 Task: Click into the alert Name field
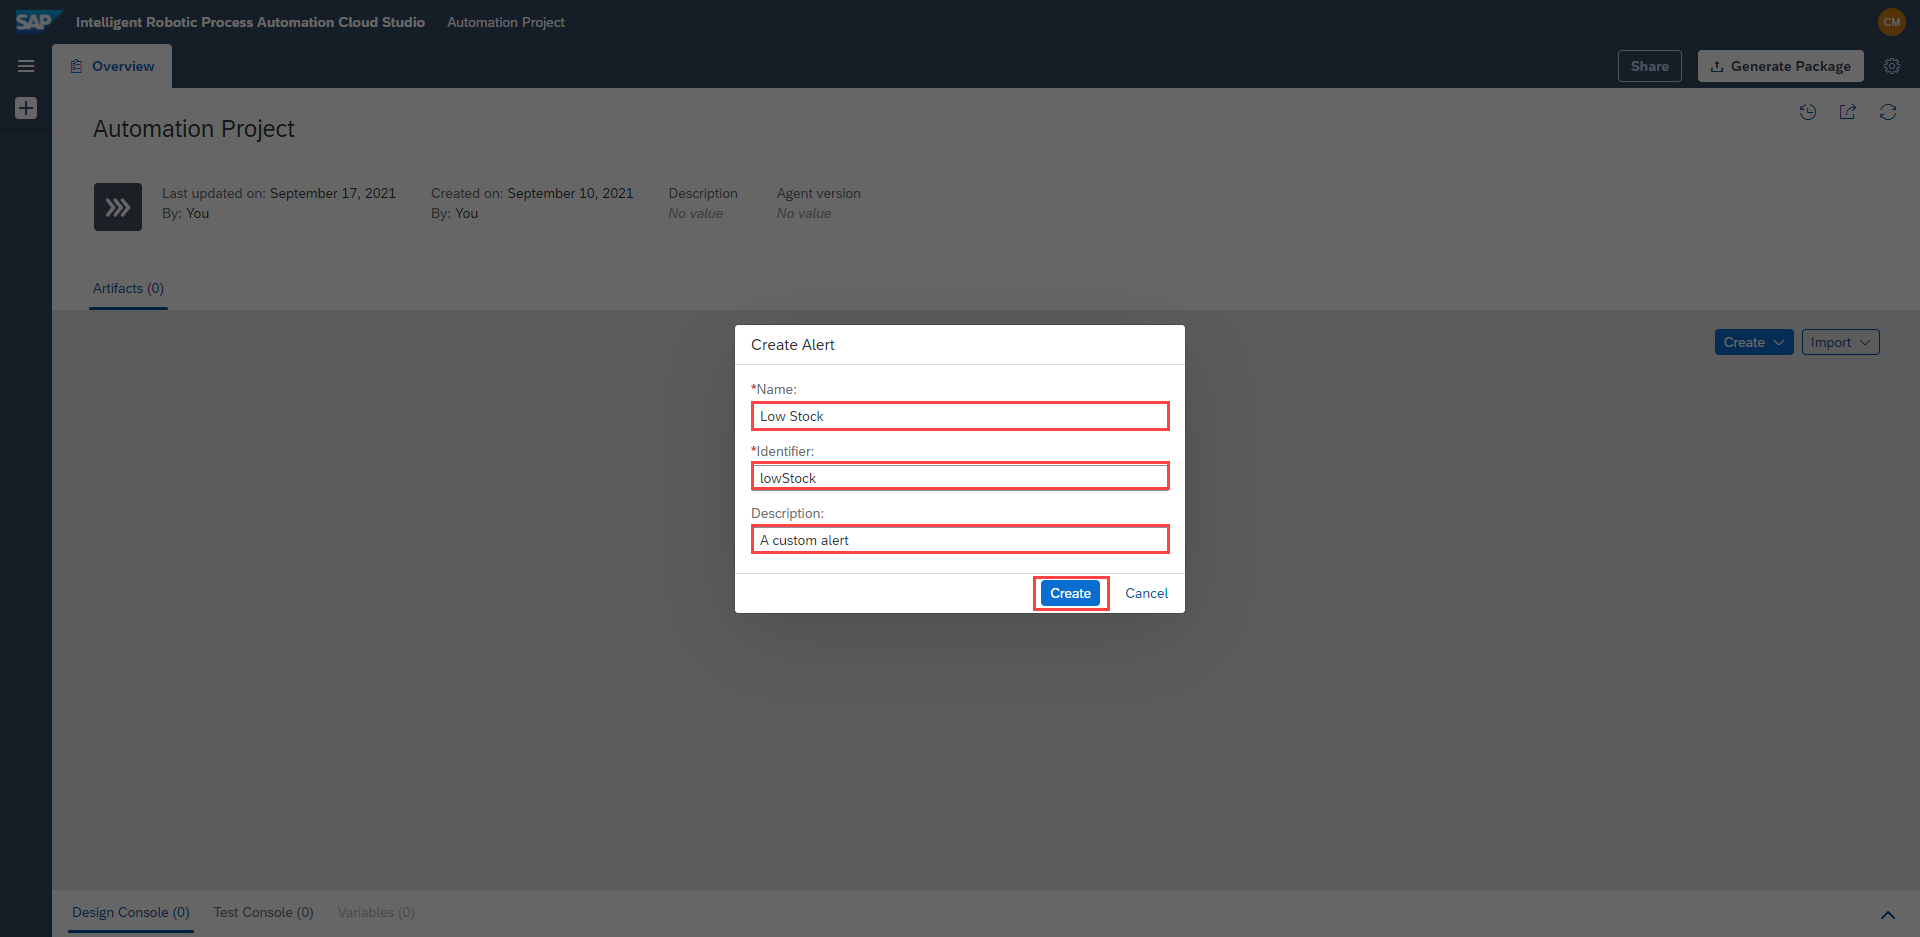coord(960,416)
